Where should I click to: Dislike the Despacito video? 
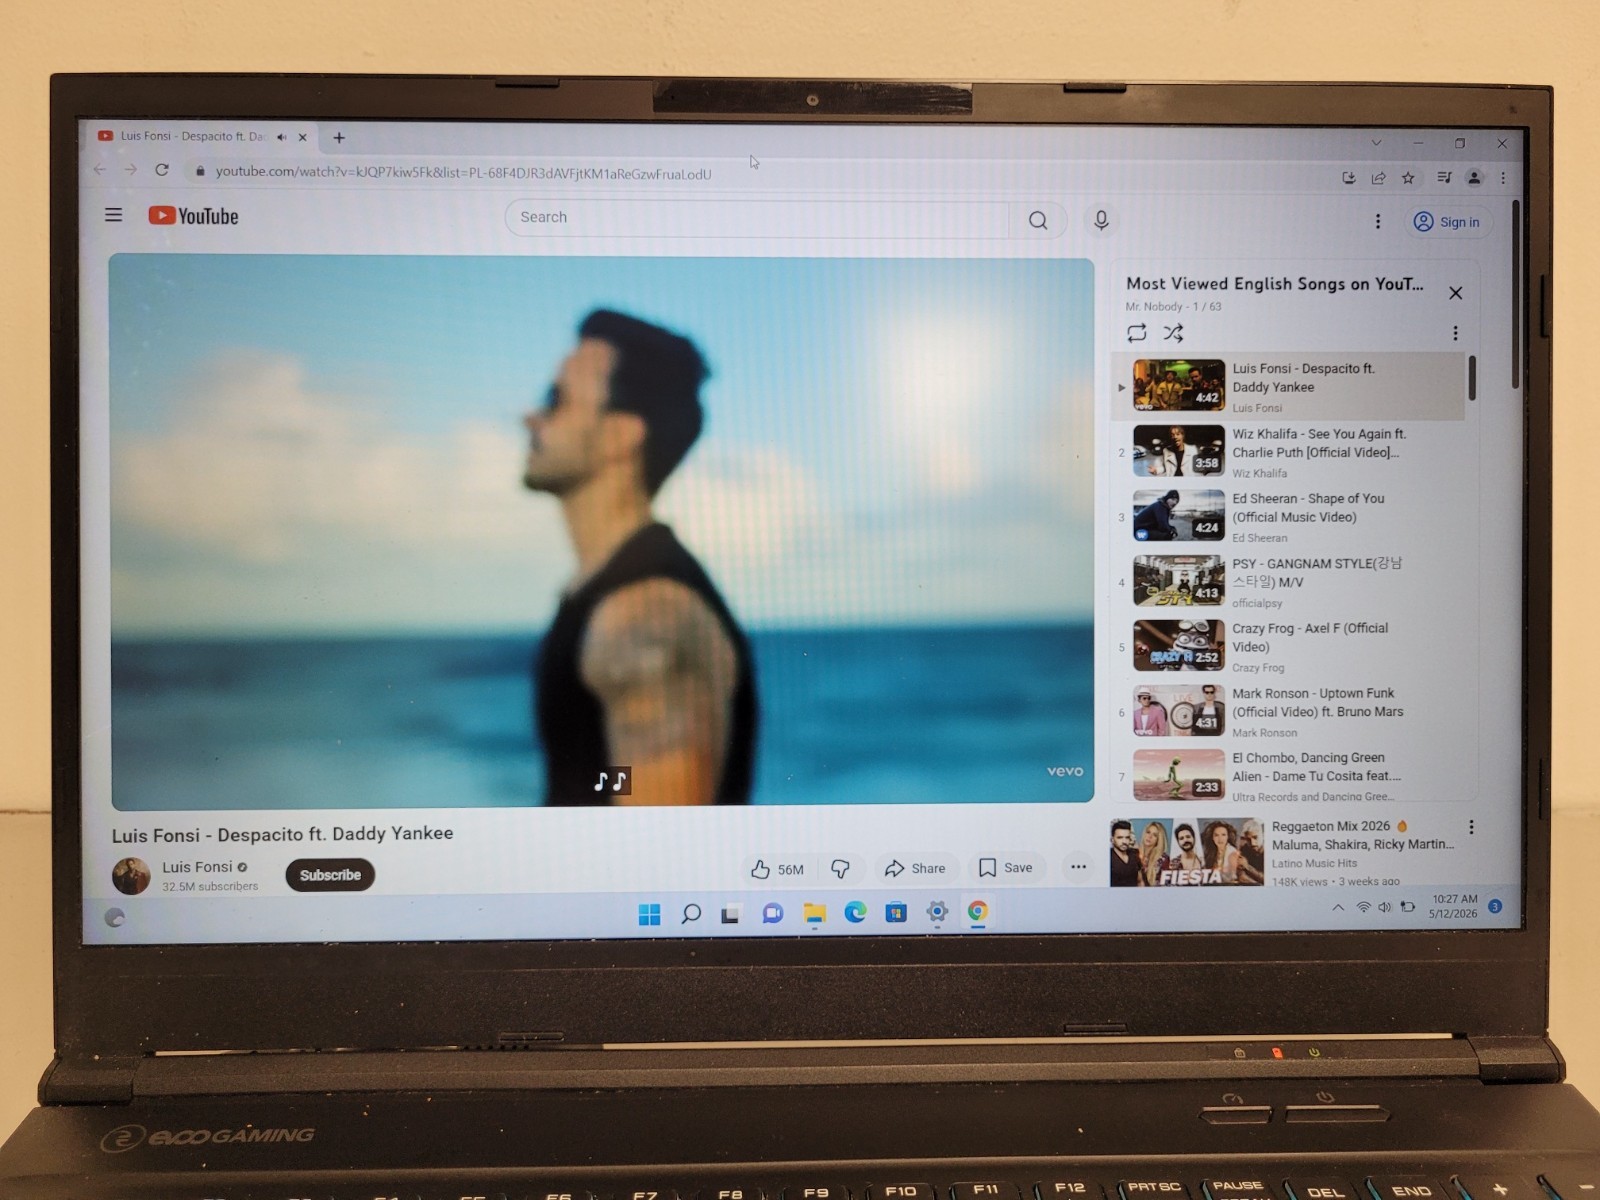840,869
